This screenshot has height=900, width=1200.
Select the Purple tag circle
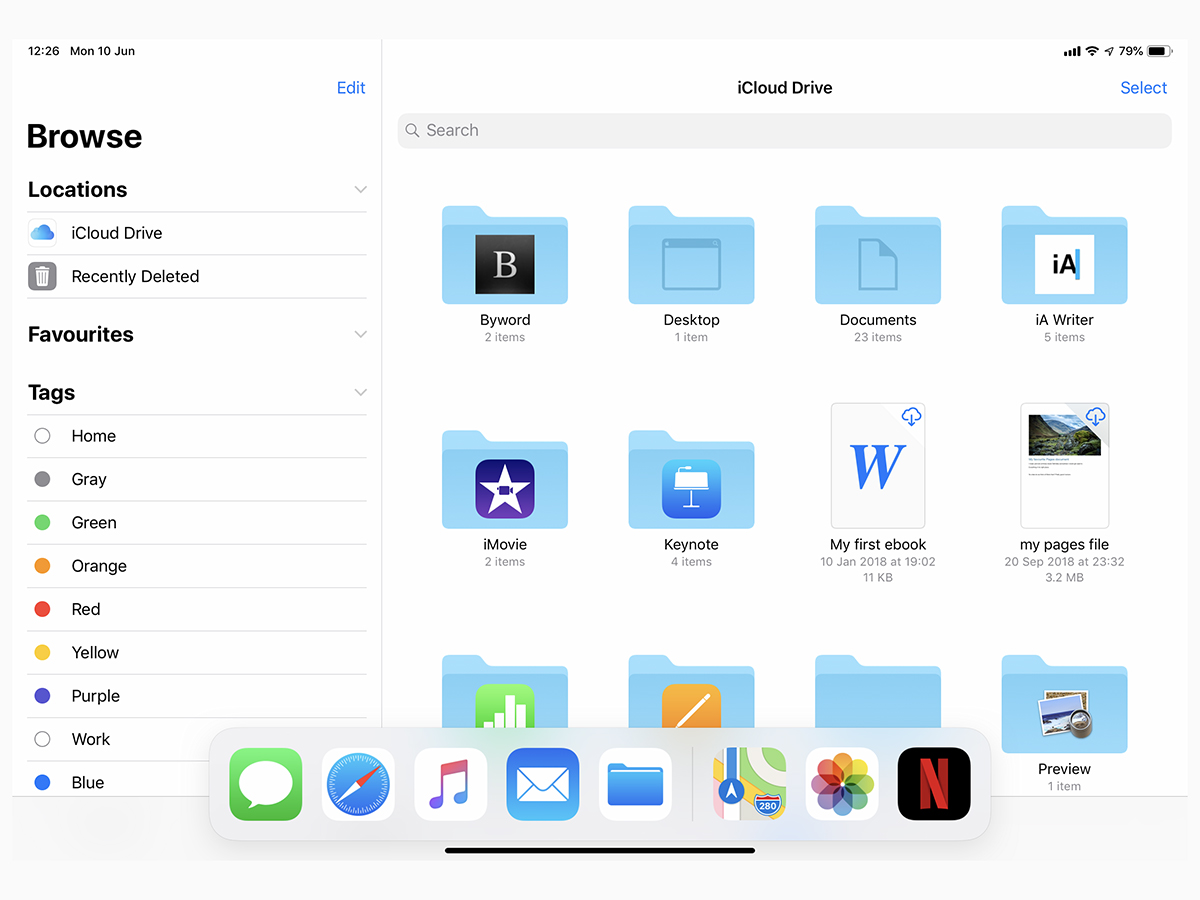[42, 696]
